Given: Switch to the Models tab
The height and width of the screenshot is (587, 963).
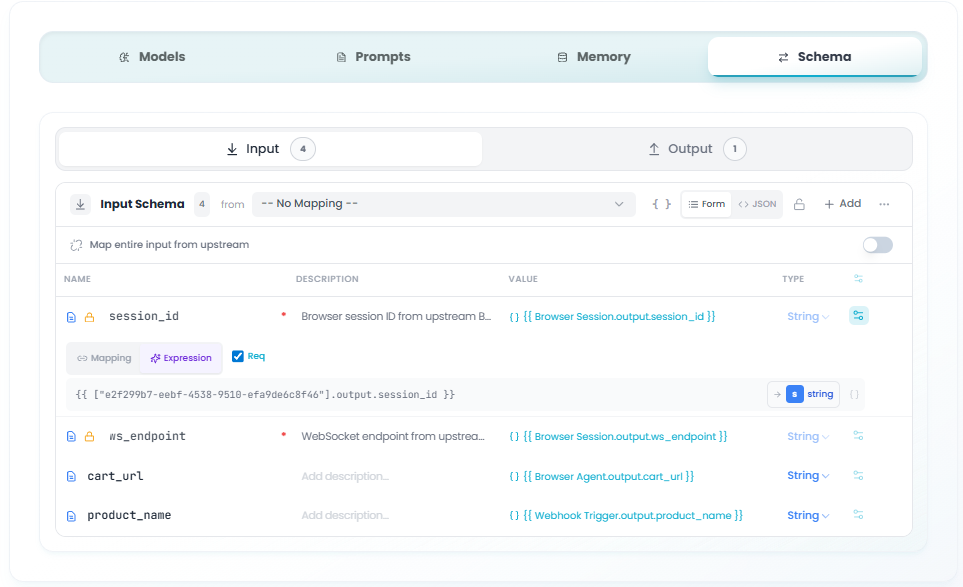Looking at the screenshot, I should pyautogui.click(x=152, y=56).
